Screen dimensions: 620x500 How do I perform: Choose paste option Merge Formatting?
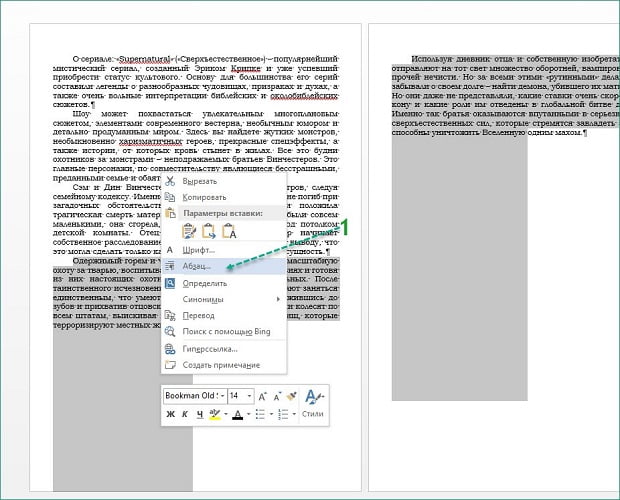(209, 231)
